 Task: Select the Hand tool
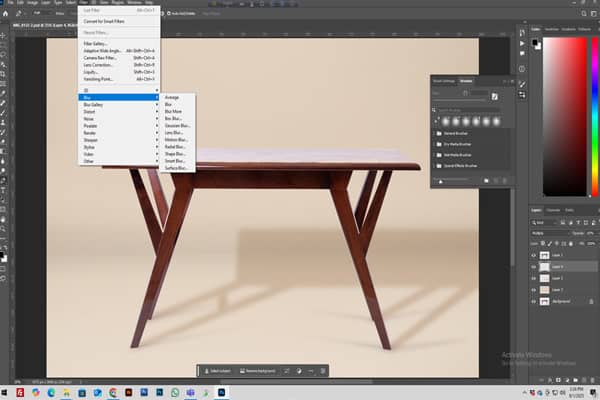3,220
